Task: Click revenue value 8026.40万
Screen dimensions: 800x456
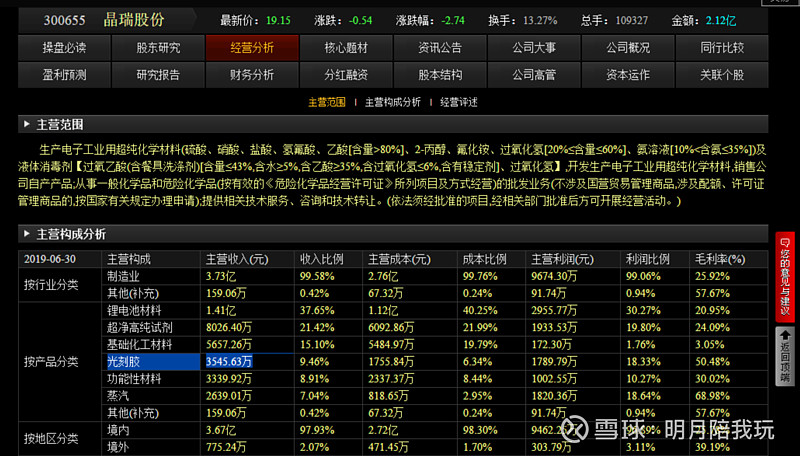Action: coord(229,327)
